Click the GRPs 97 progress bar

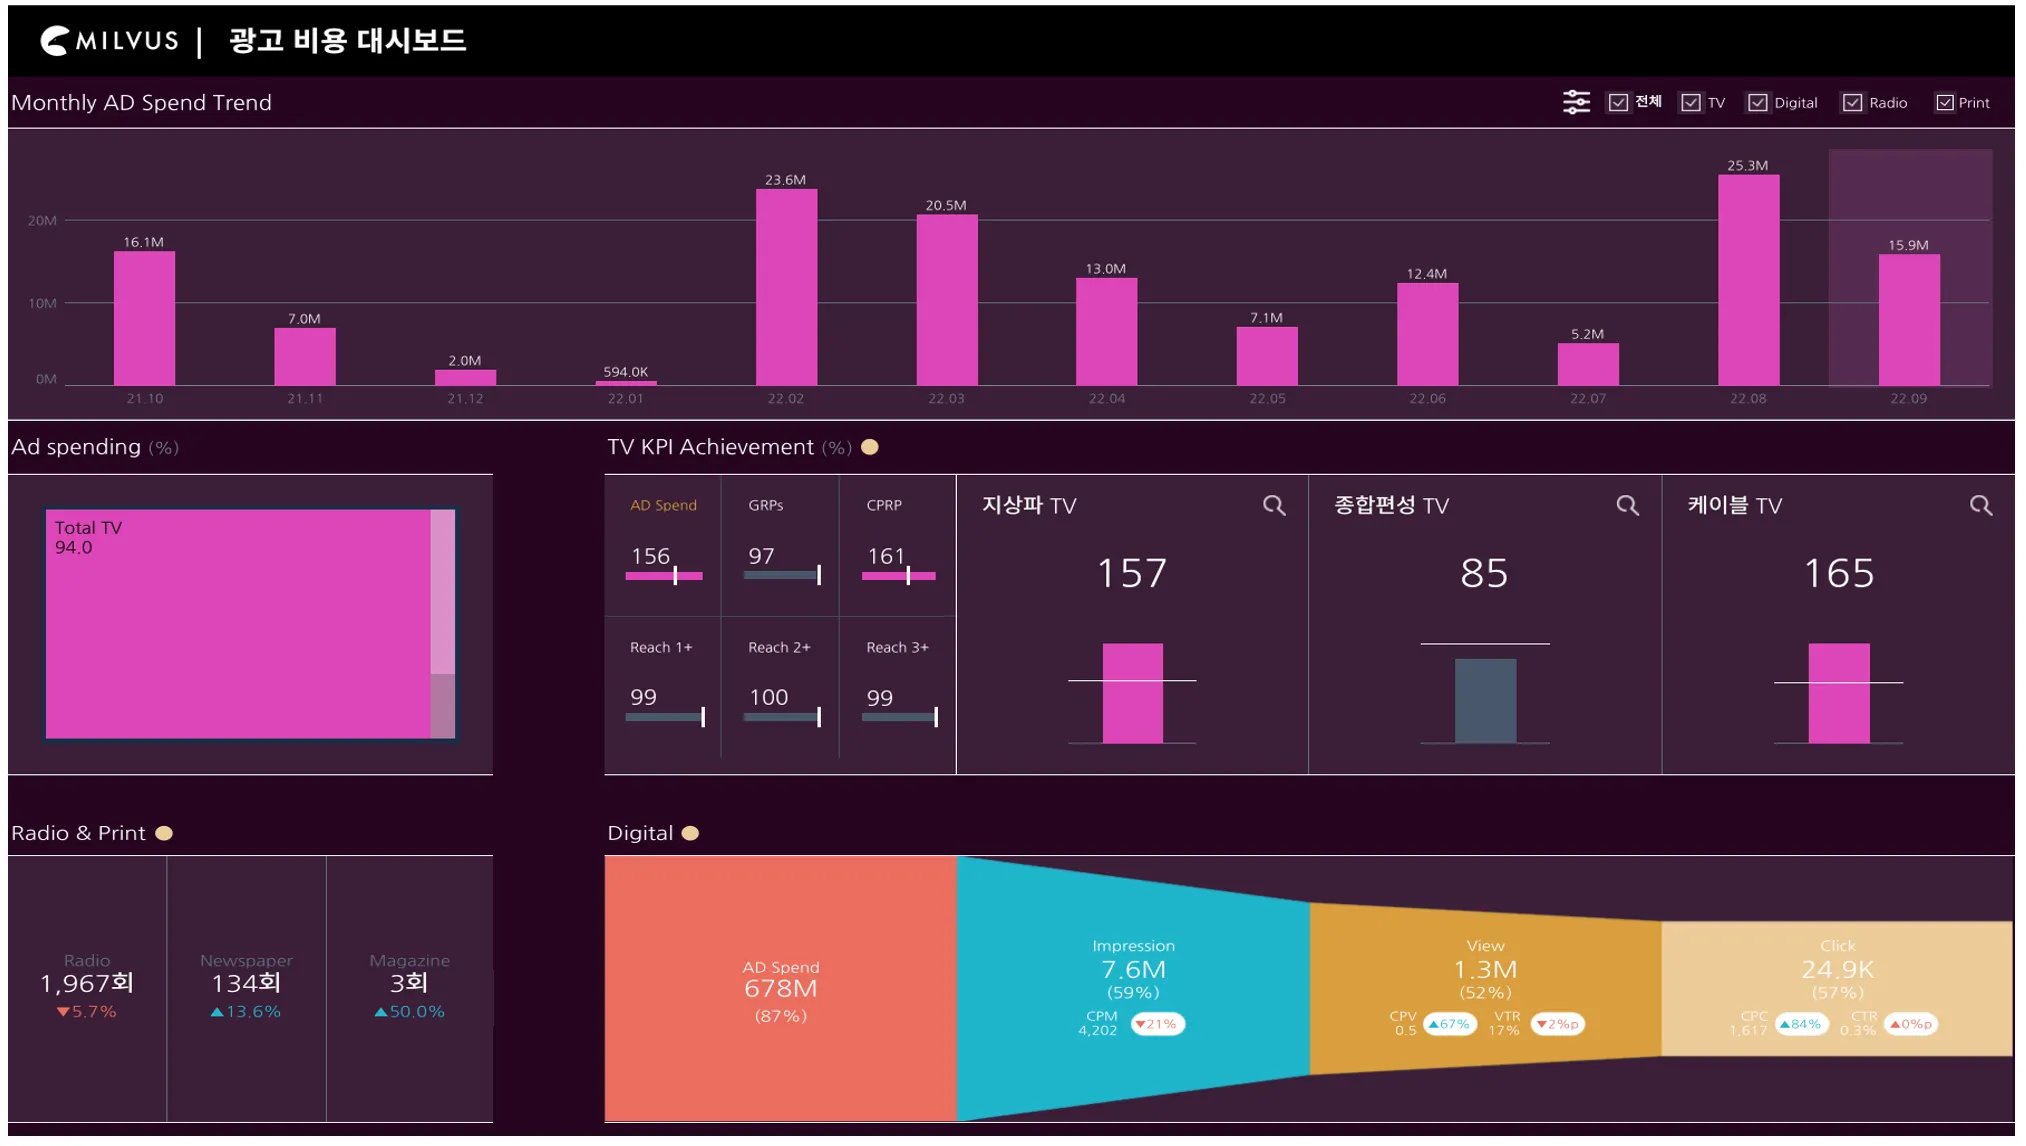point(783,575)
